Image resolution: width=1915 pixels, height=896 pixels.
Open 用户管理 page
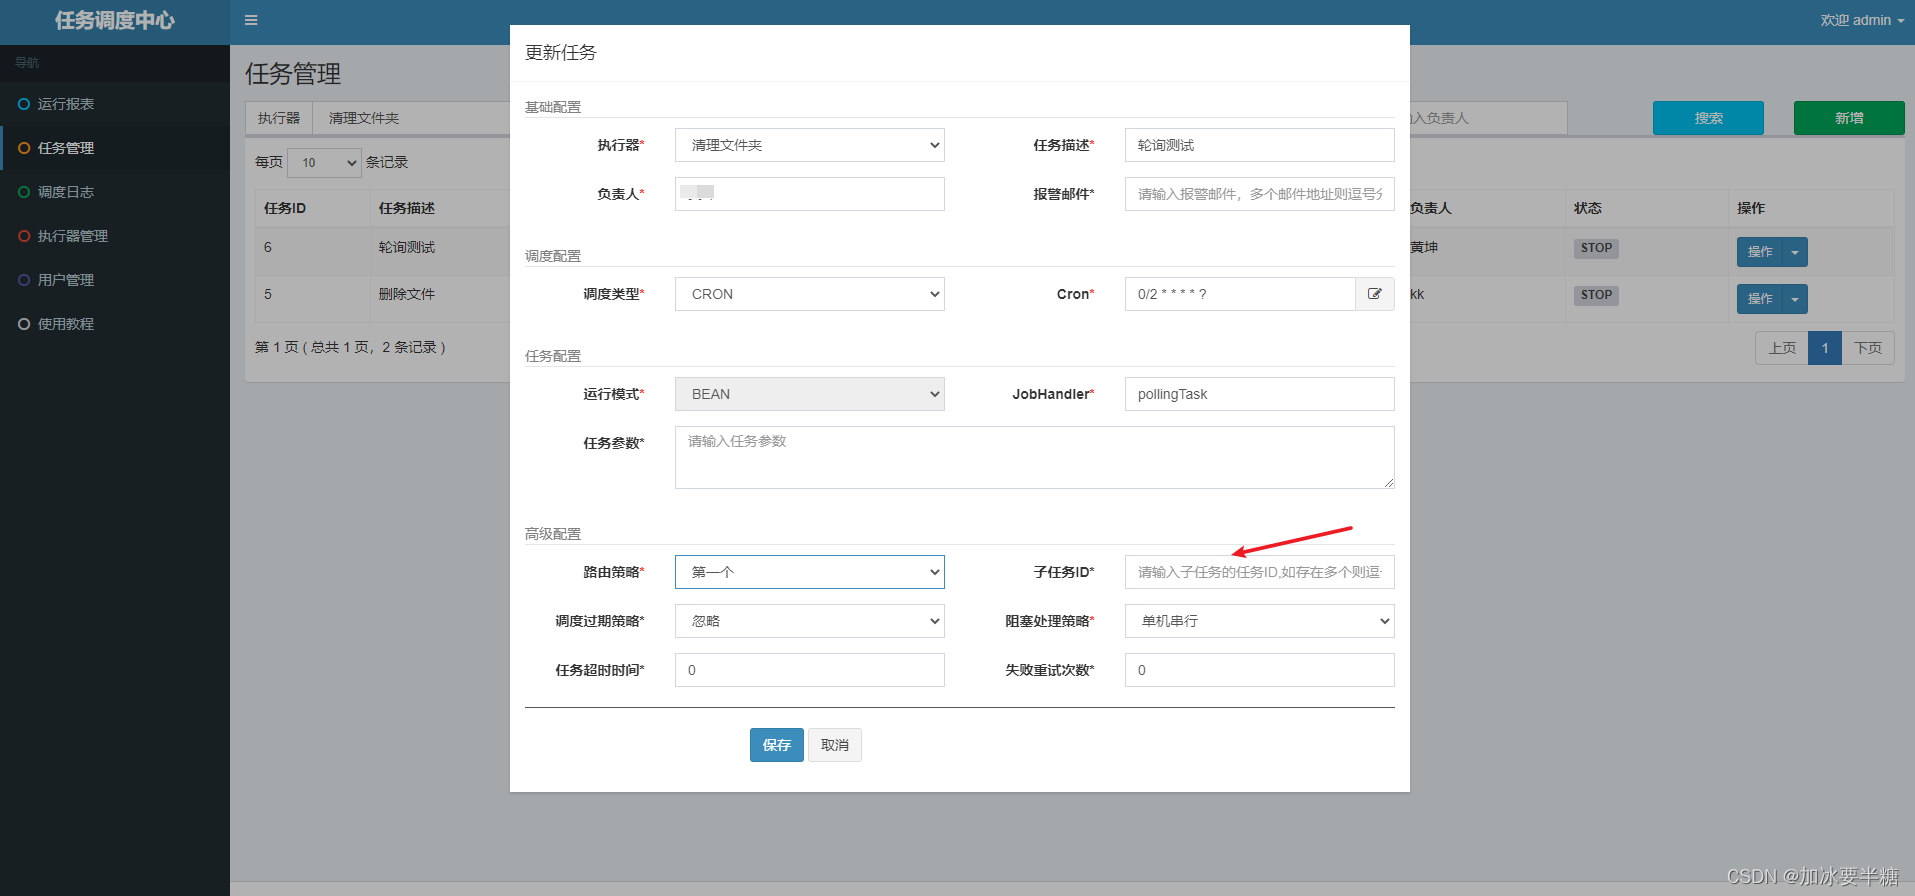pyautogui.click(x=115, y=280)
